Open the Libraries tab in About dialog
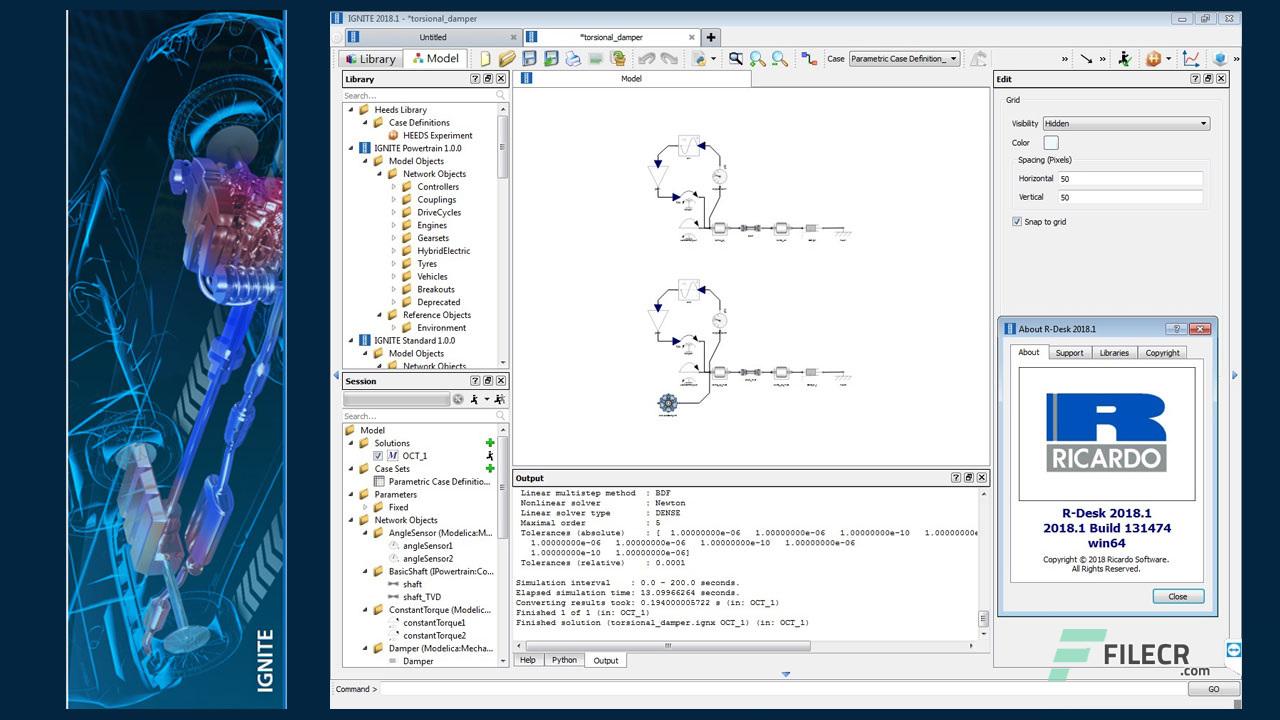 pyautogui.click(x=1114, y=353)
